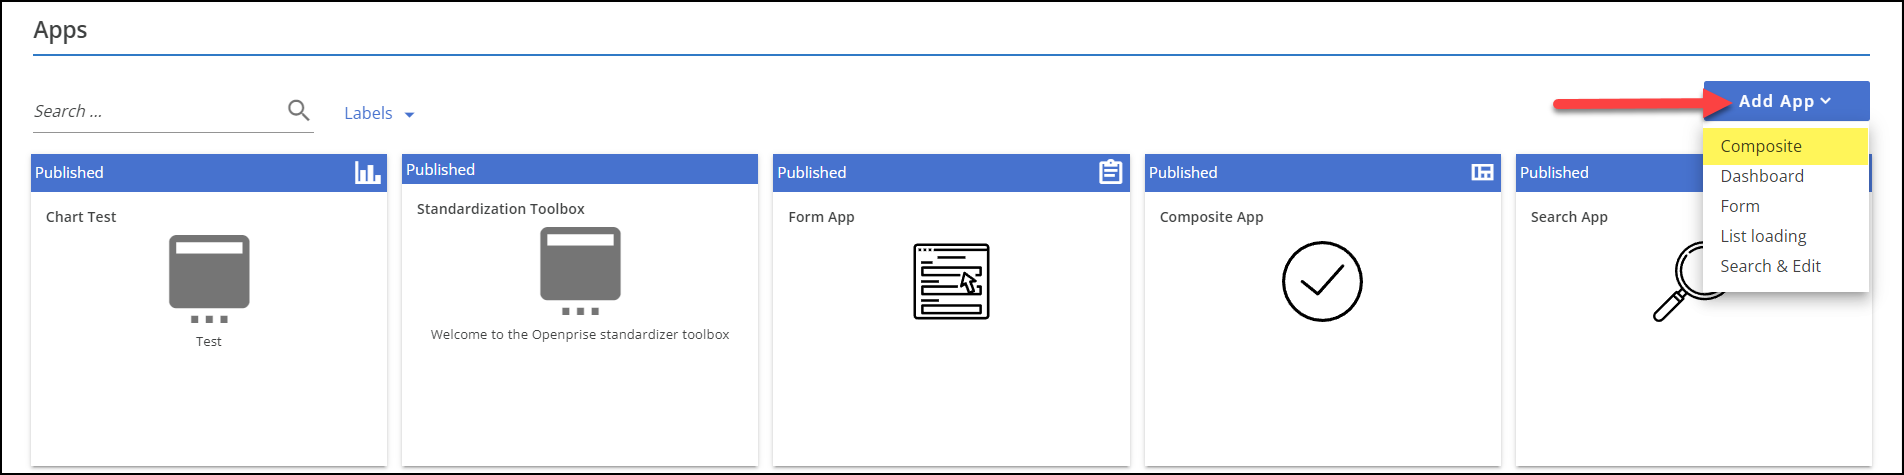The image size is (1904, 475).
Task: Click the search magnifier icon
Action: click(298, 110)
